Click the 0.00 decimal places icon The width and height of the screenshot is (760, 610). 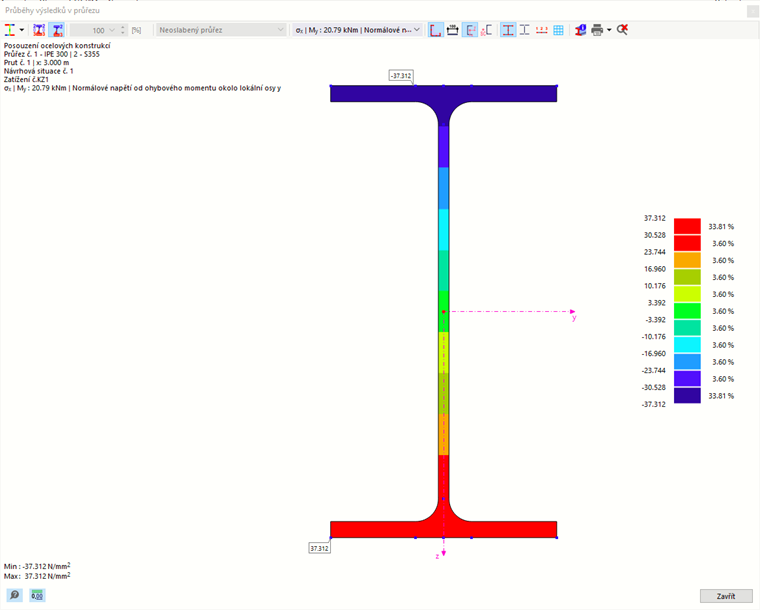tap(37, 595)
